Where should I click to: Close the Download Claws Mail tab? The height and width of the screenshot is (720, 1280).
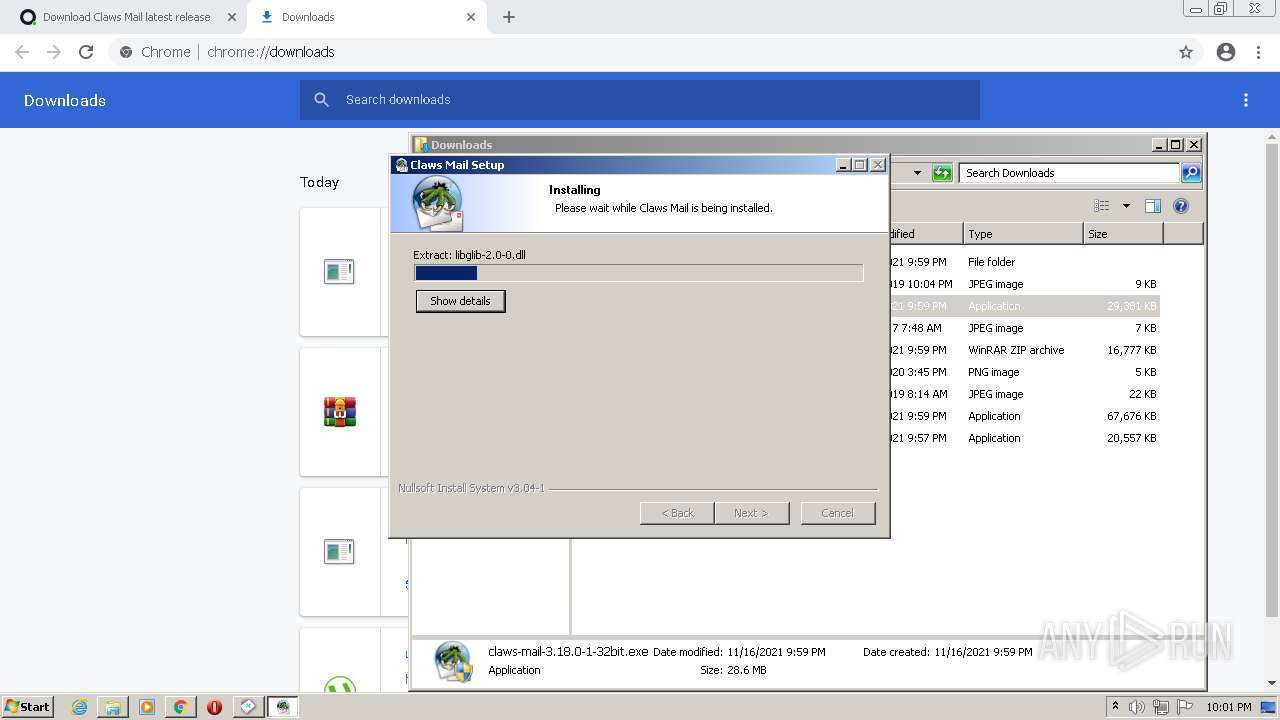click(x=232, y=17)
